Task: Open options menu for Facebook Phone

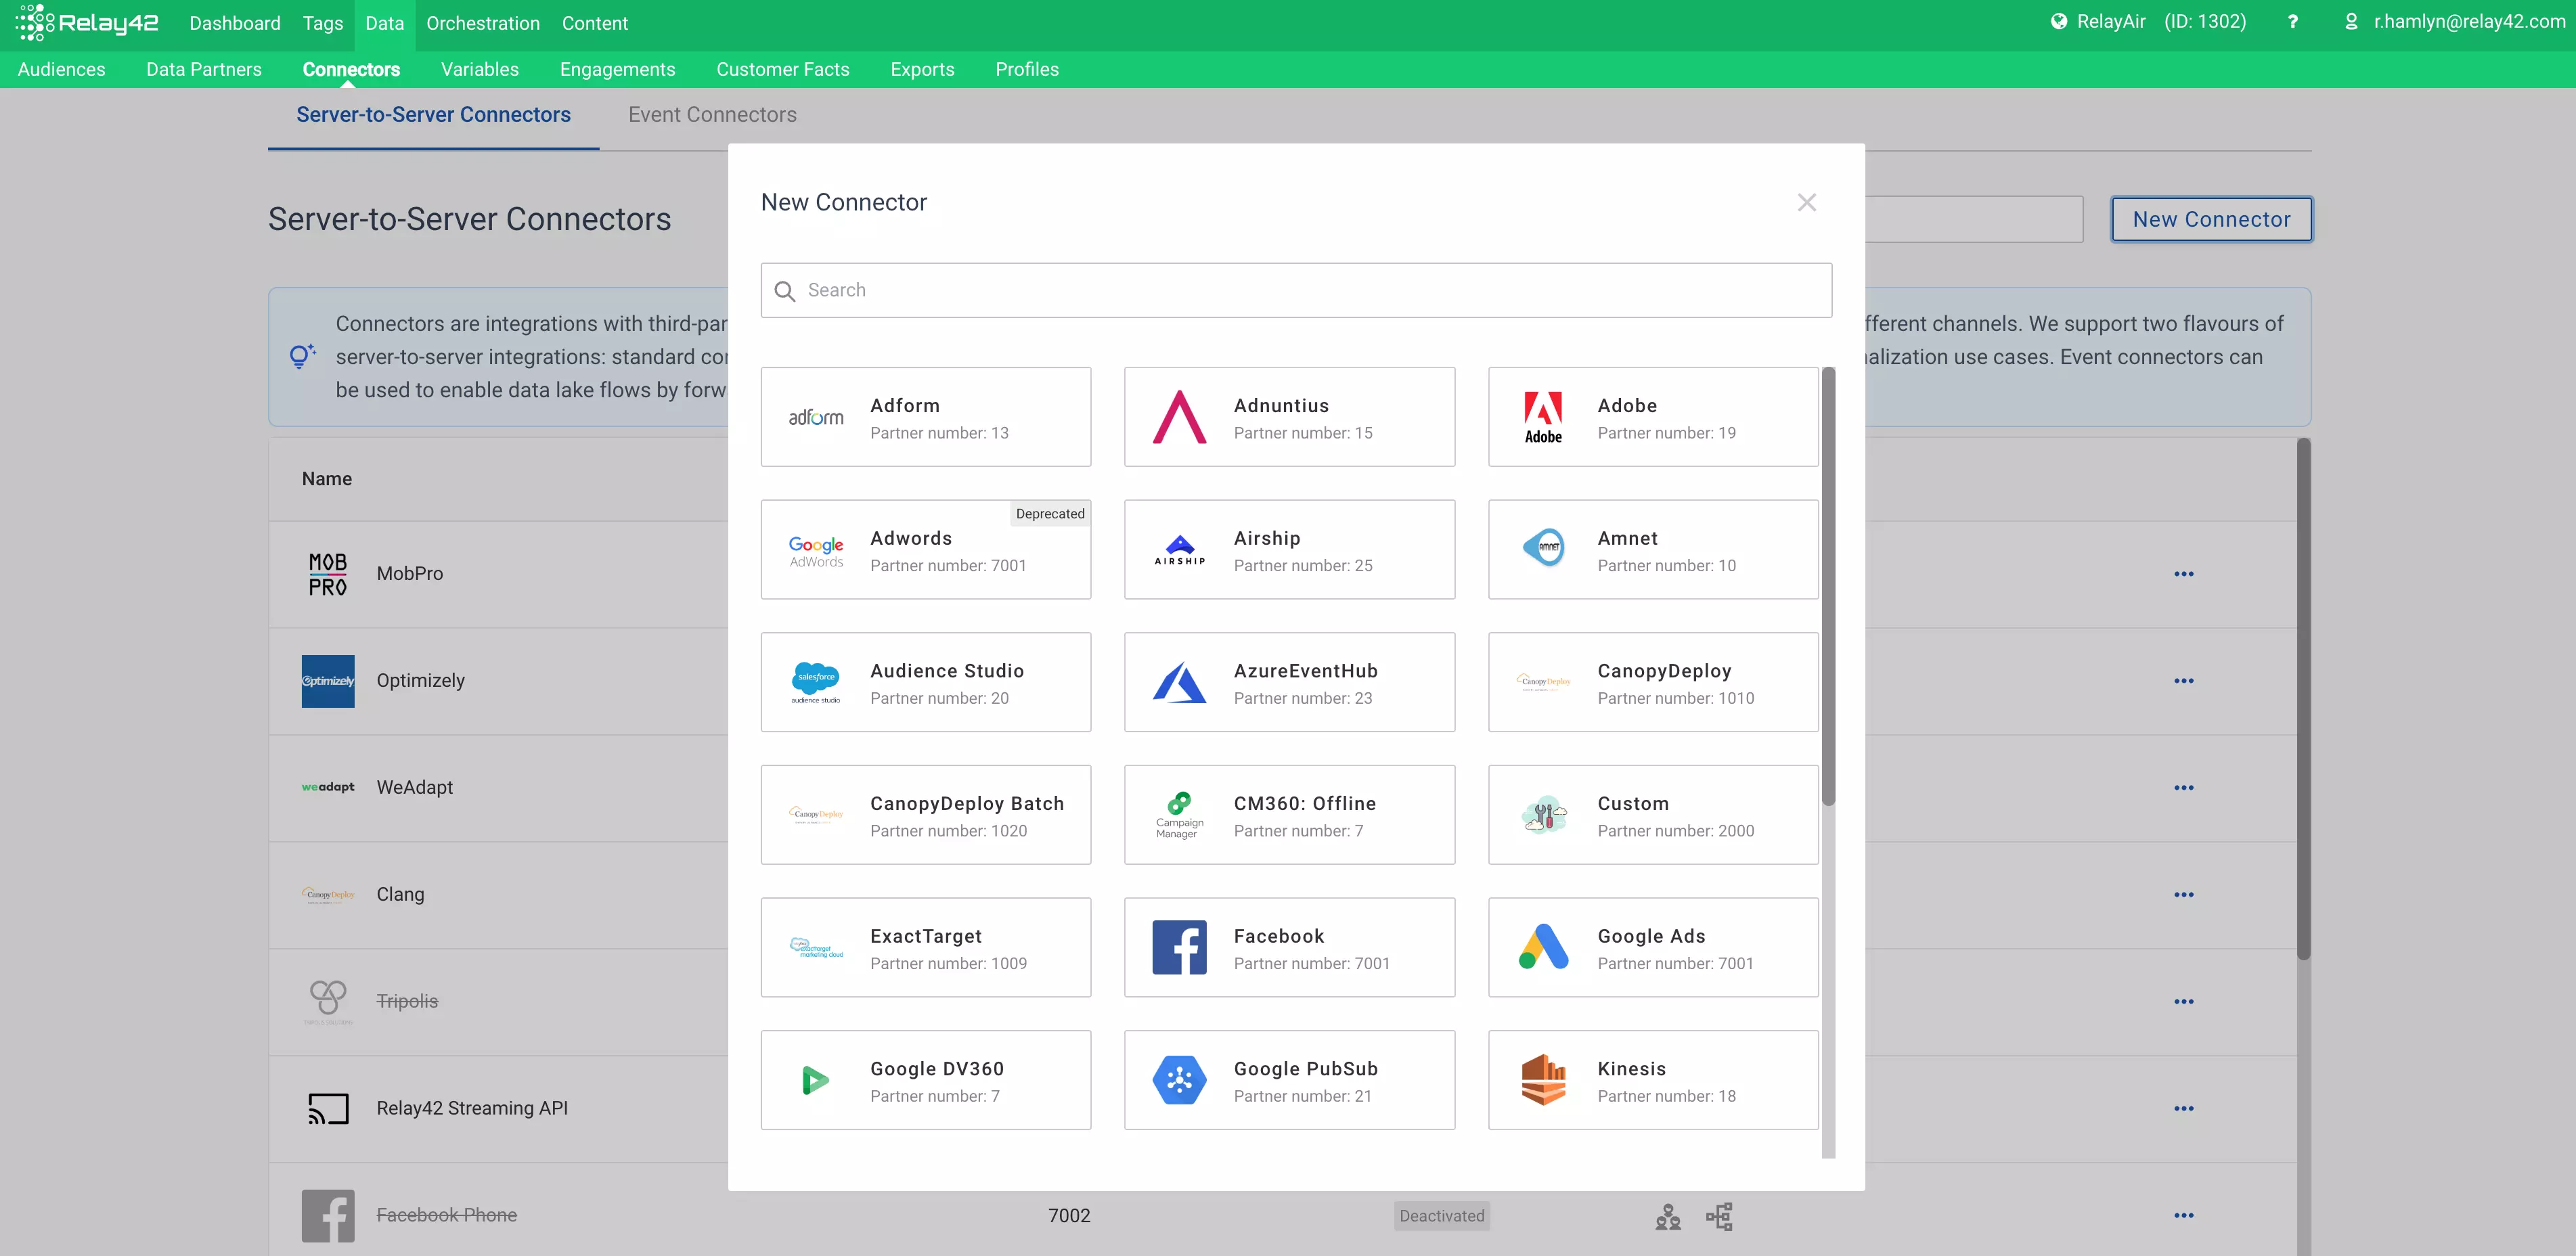Action: point(2183,1216)
